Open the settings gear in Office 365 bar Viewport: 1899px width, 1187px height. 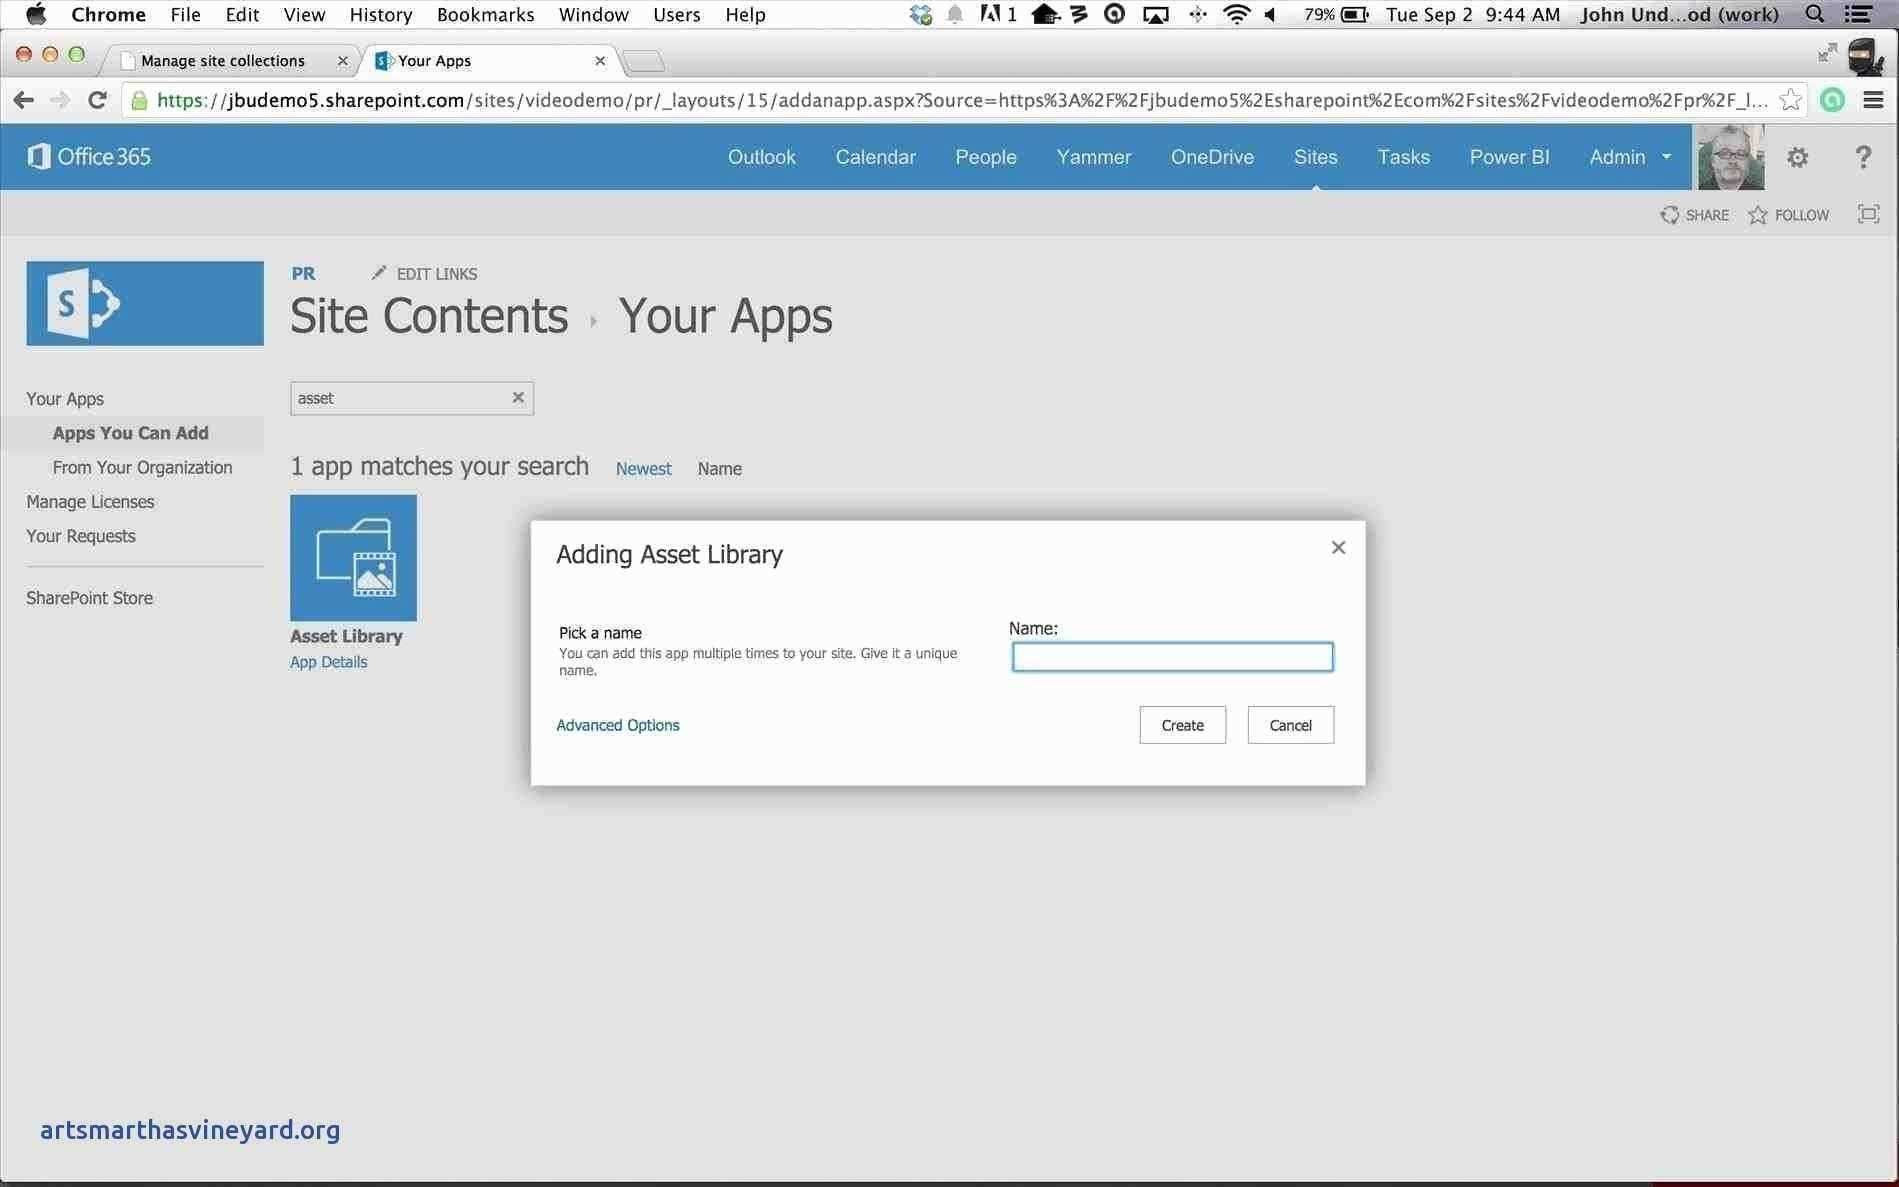coord(1797,157)
